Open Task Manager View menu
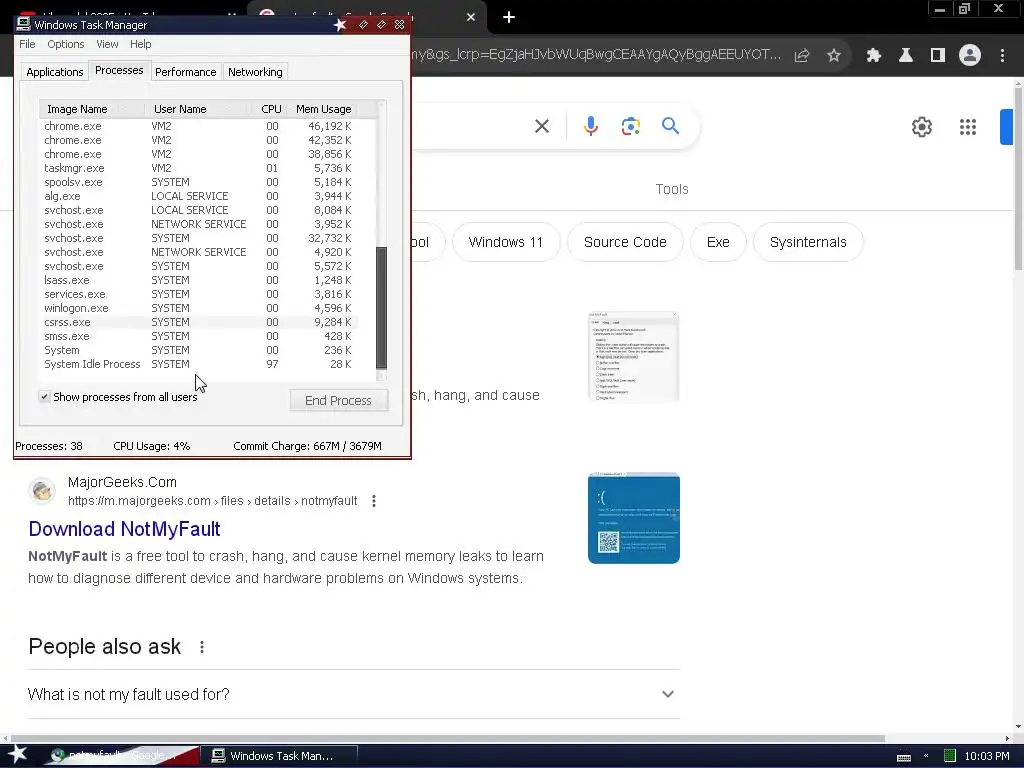 point(107,44)
